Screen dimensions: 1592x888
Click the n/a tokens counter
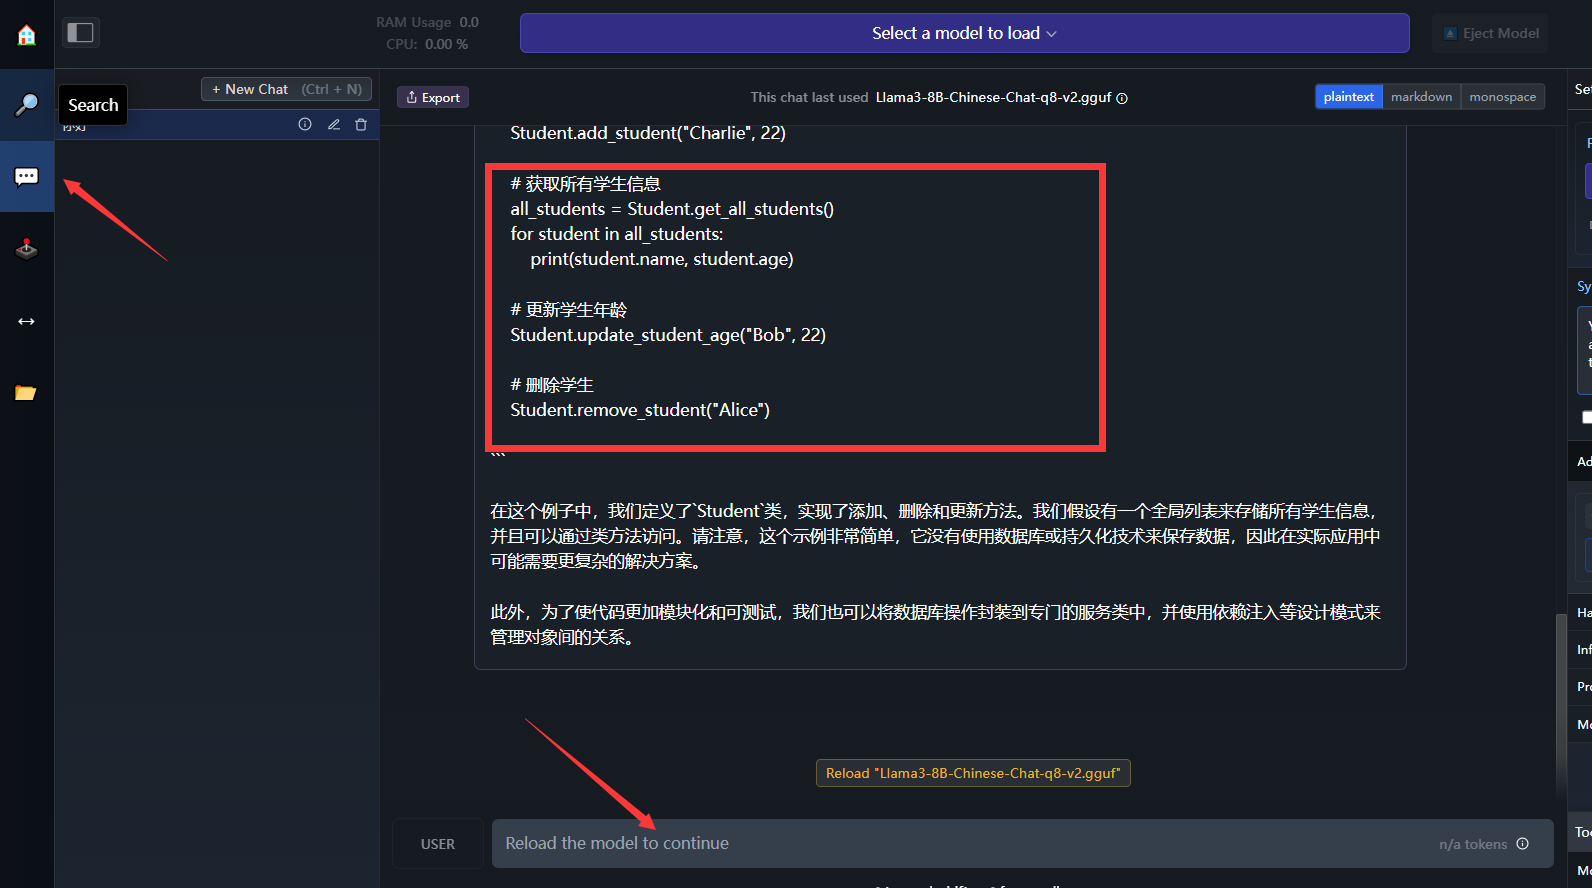[1473, 844]
